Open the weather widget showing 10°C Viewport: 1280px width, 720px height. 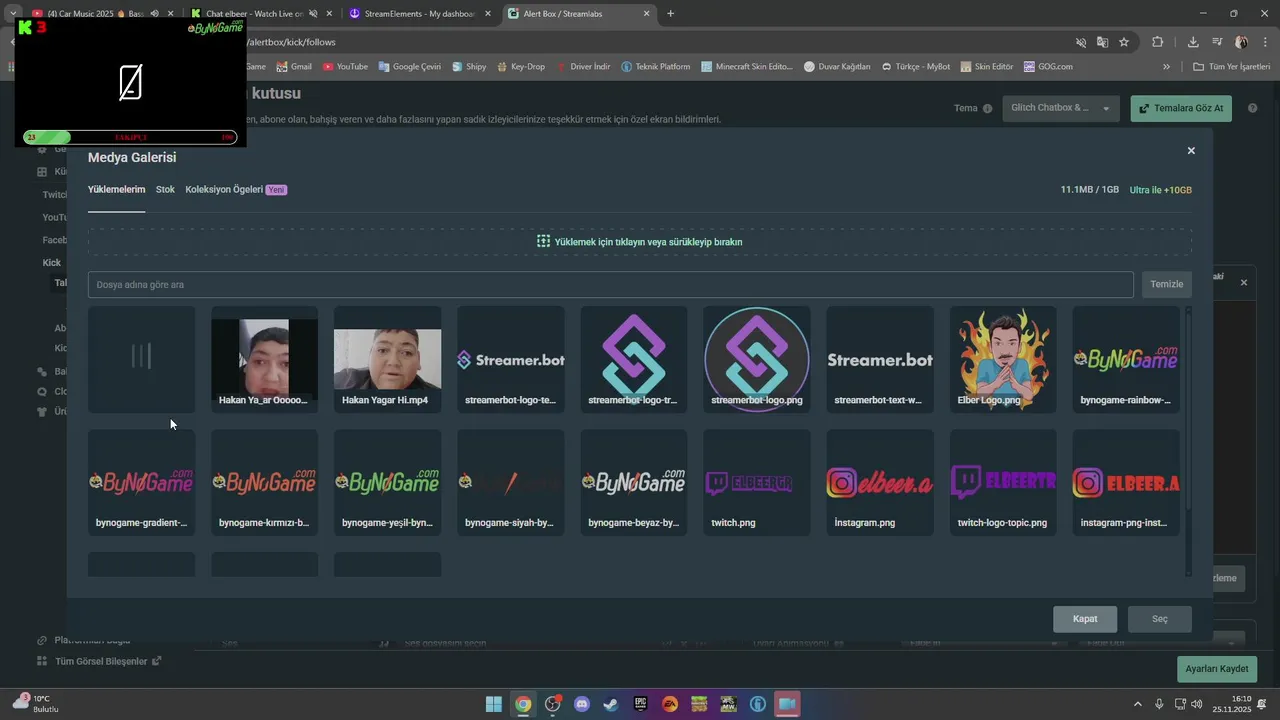click(36, 703)
